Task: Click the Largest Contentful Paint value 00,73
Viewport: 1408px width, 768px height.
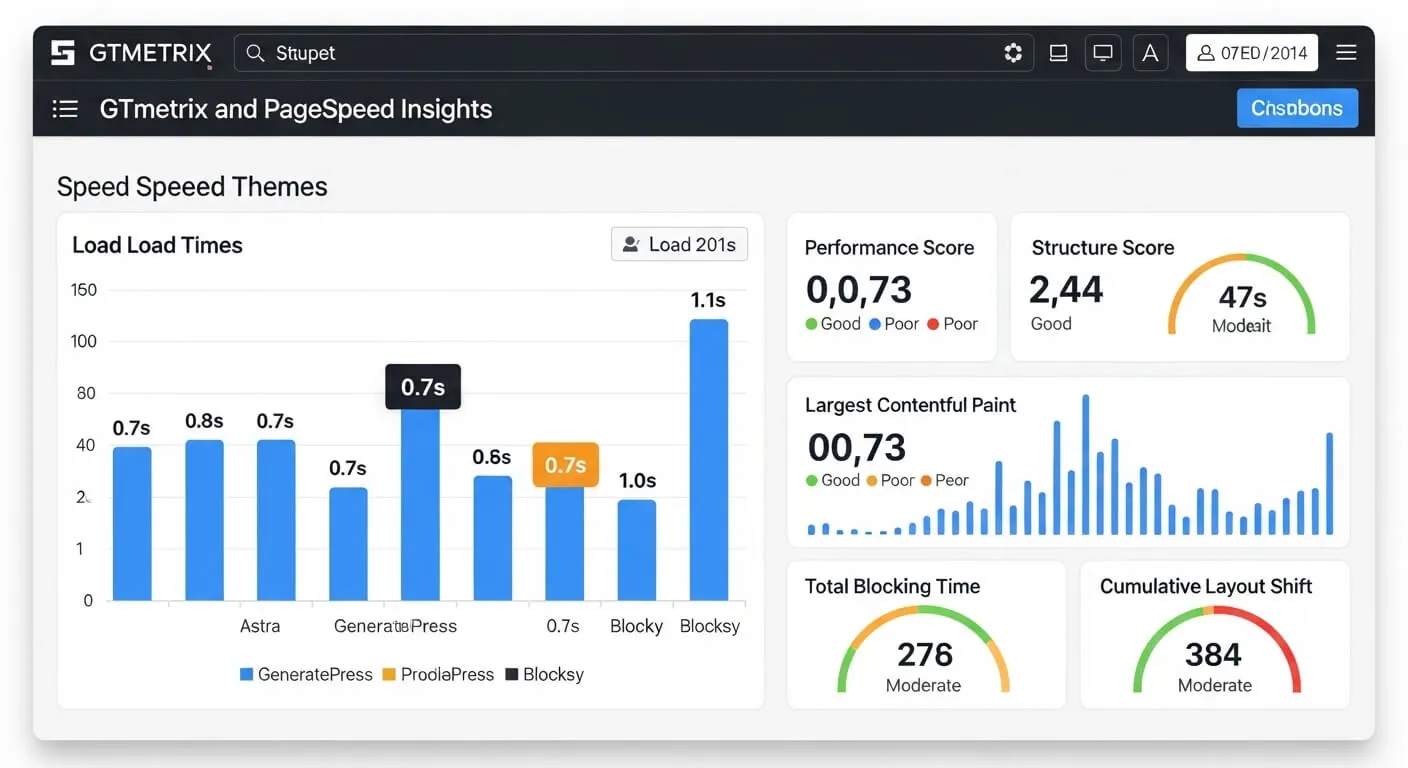Action: (x=856, y=447)
